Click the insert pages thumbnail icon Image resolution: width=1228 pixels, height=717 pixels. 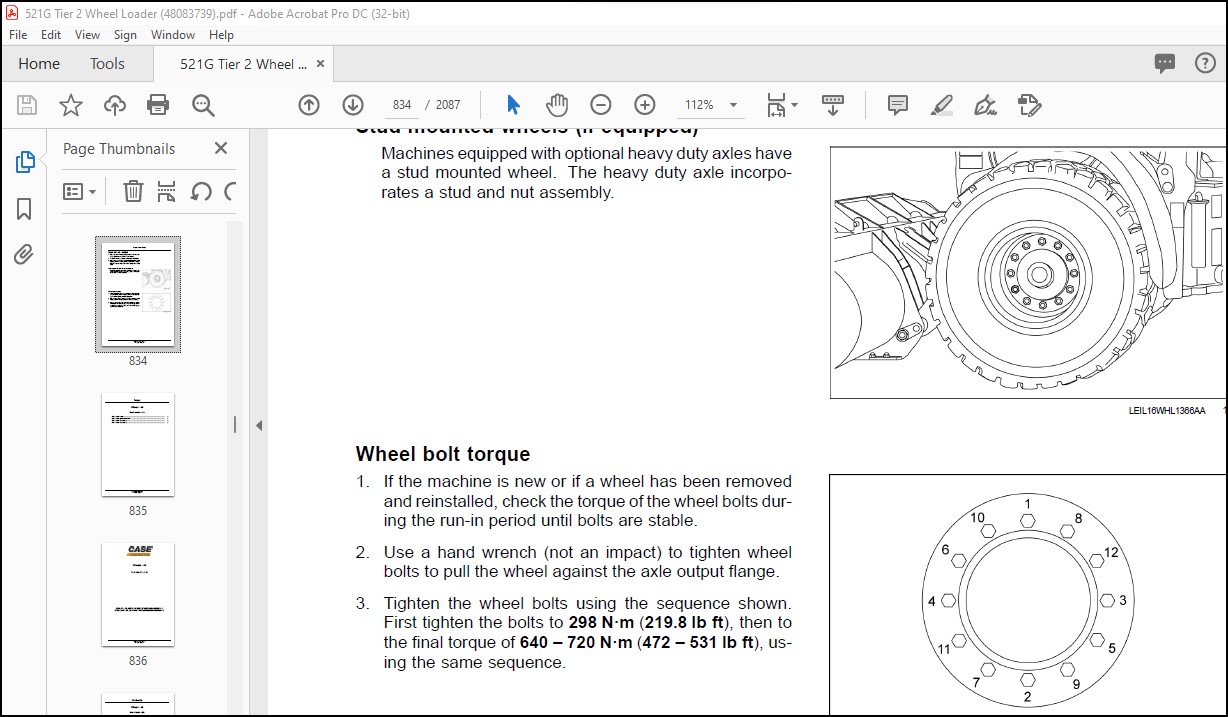click(x=167, y=191)
